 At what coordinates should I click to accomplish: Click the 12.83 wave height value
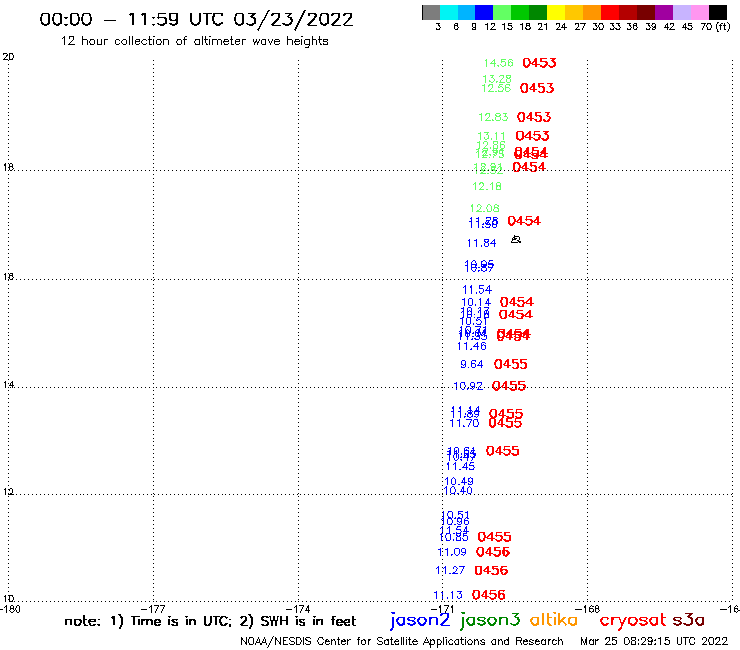[x=493, y=117]
